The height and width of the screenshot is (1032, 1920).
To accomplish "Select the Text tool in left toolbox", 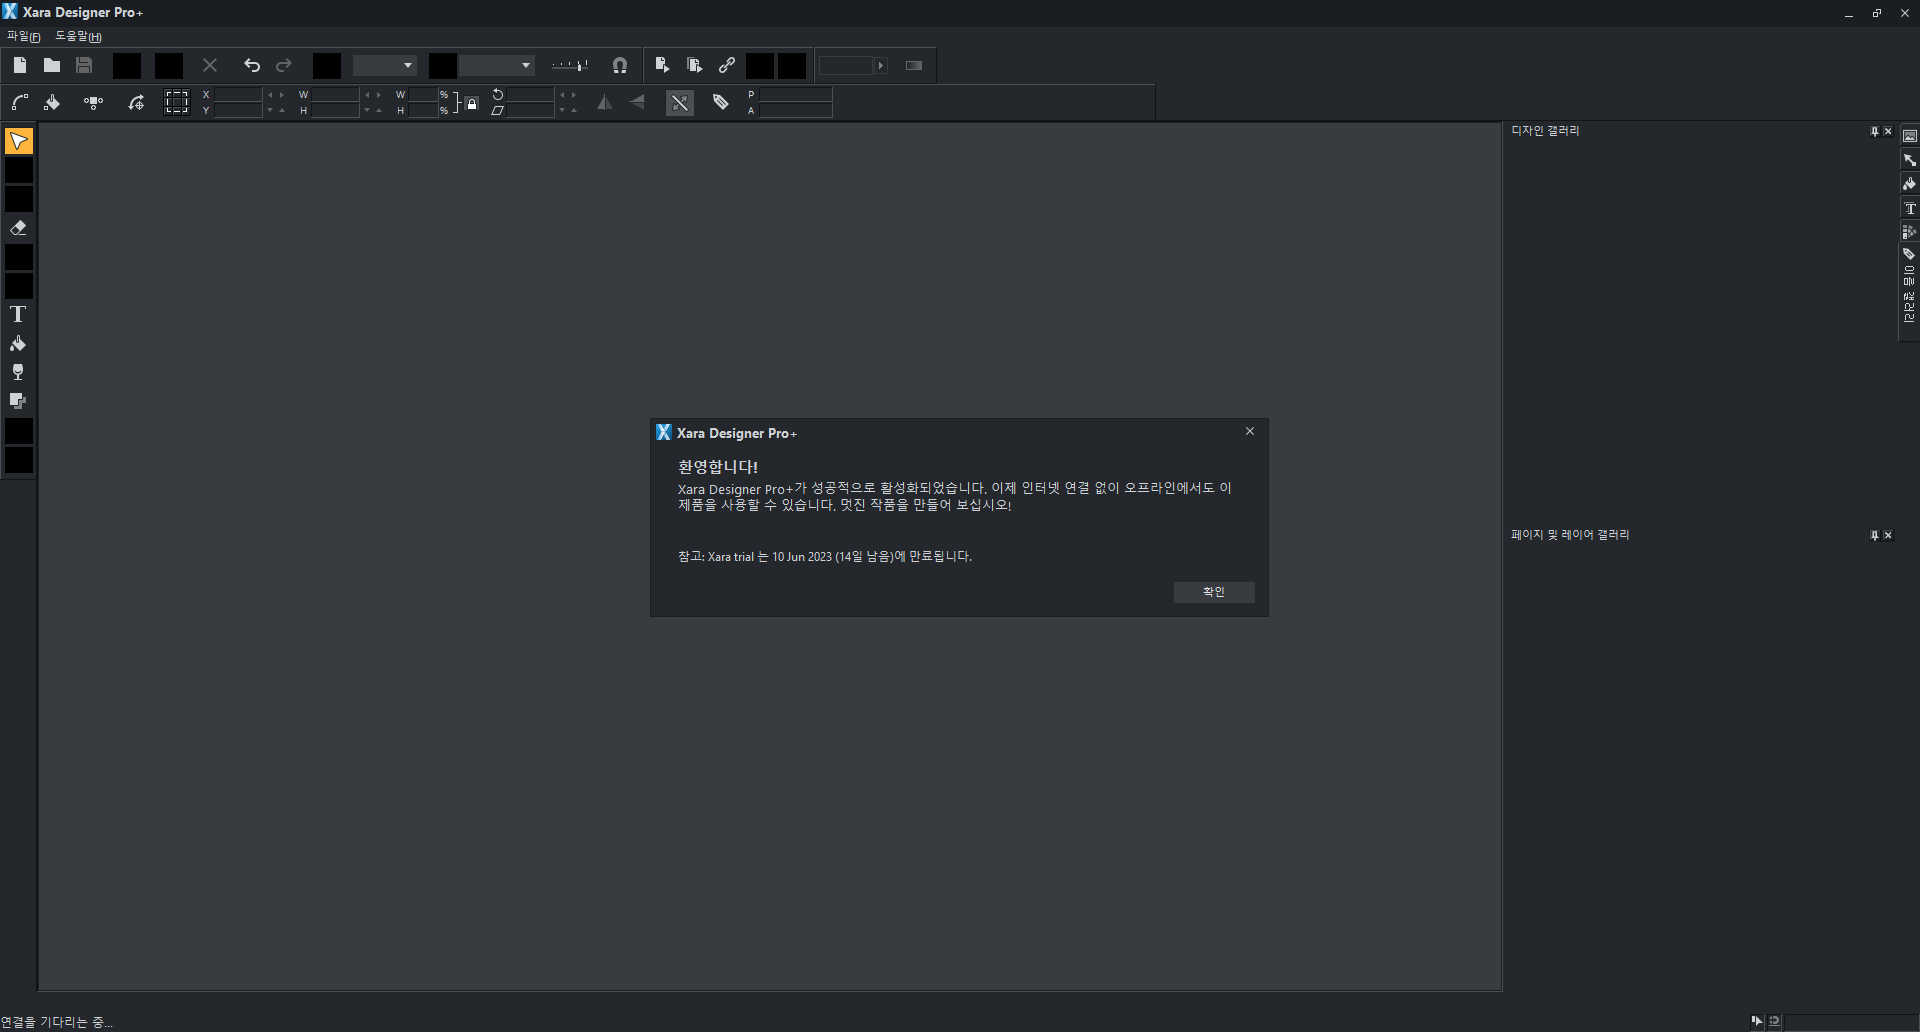I will click(x=18, y=314).
